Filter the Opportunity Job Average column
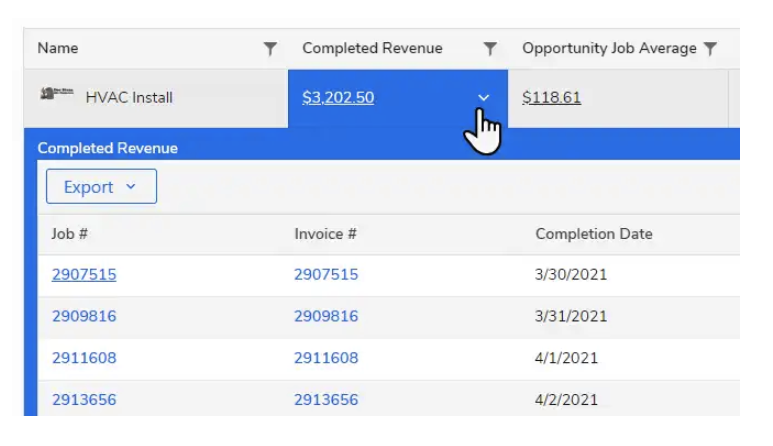Viewport: 773px width, 446px height. coord(710,48)
